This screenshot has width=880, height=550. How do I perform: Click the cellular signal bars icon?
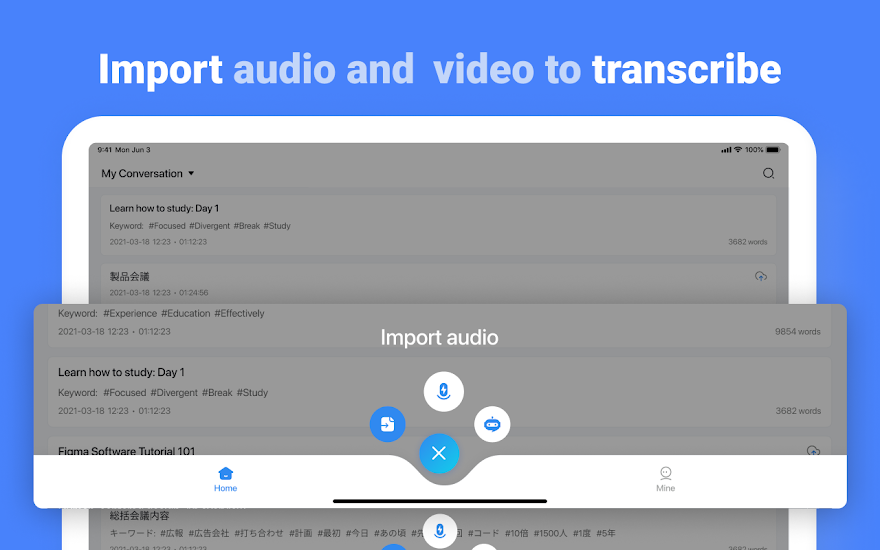coord(726,150)
